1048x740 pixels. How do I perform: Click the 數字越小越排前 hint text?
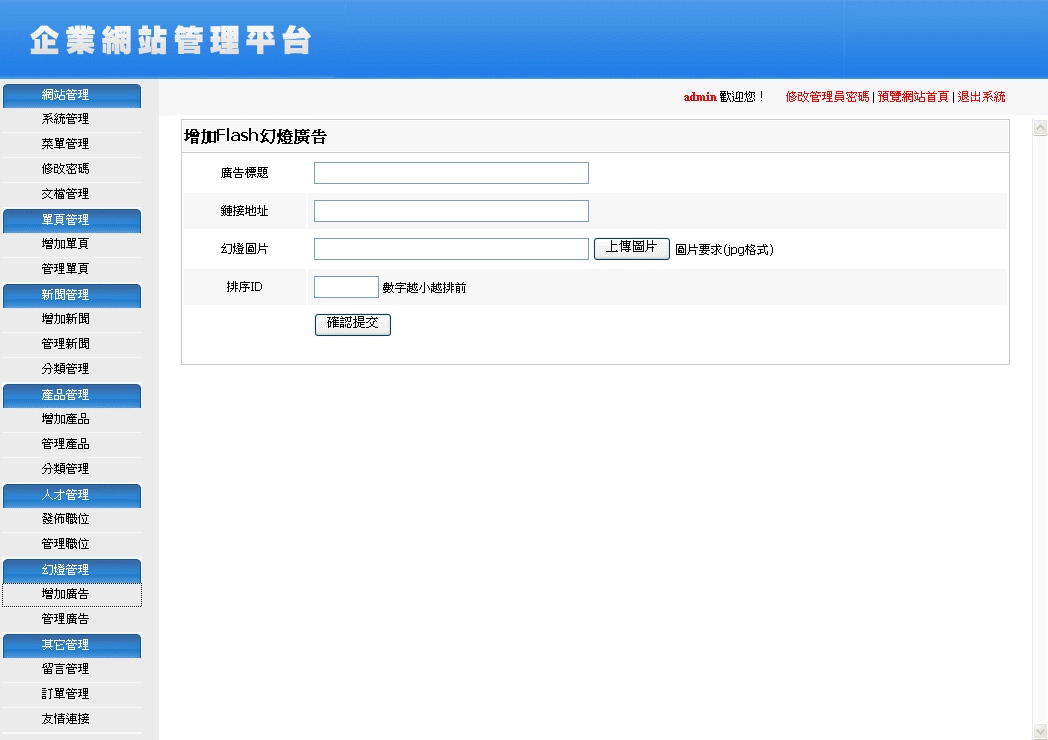tap(424, 288)
